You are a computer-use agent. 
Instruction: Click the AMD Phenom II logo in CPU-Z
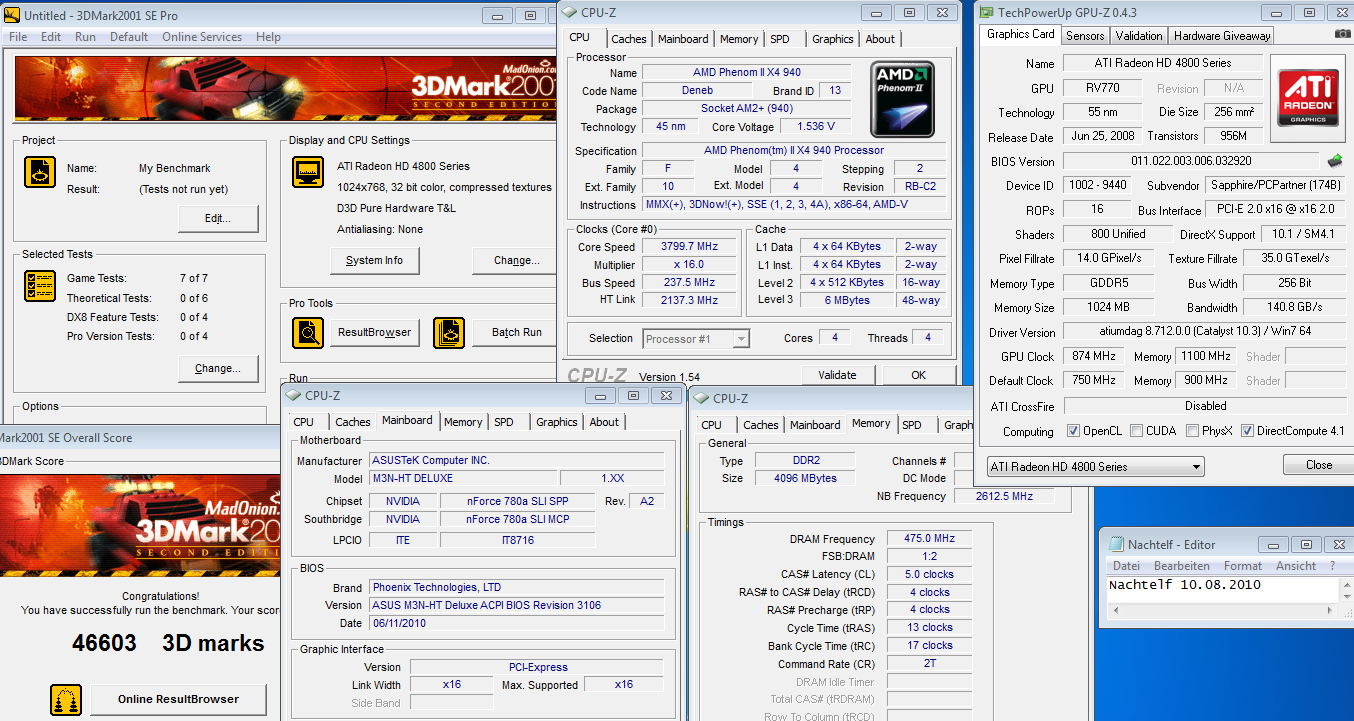click(902, 100)
